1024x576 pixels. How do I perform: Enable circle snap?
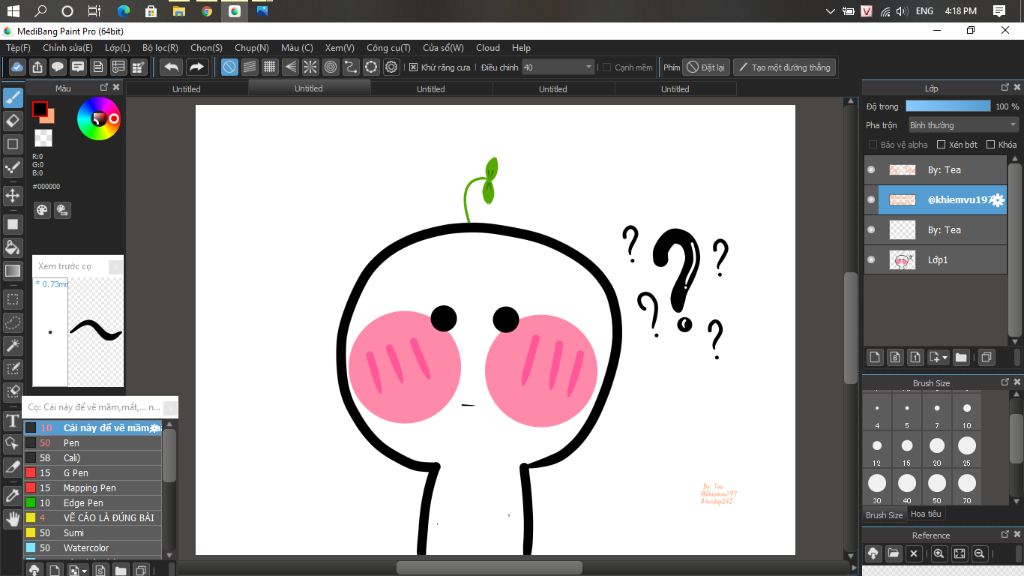(330, 67)
